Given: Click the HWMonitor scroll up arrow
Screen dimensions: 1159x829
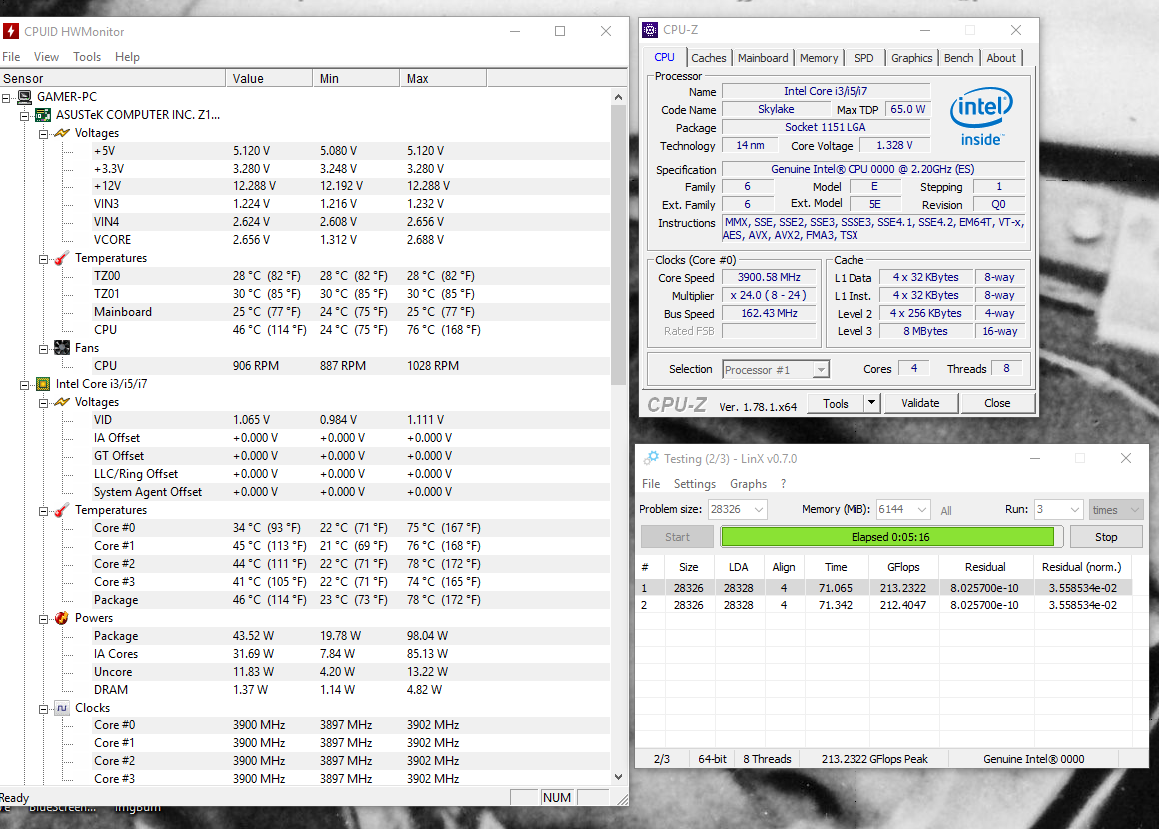Looking at the screenshot, I should pos(618,97).
